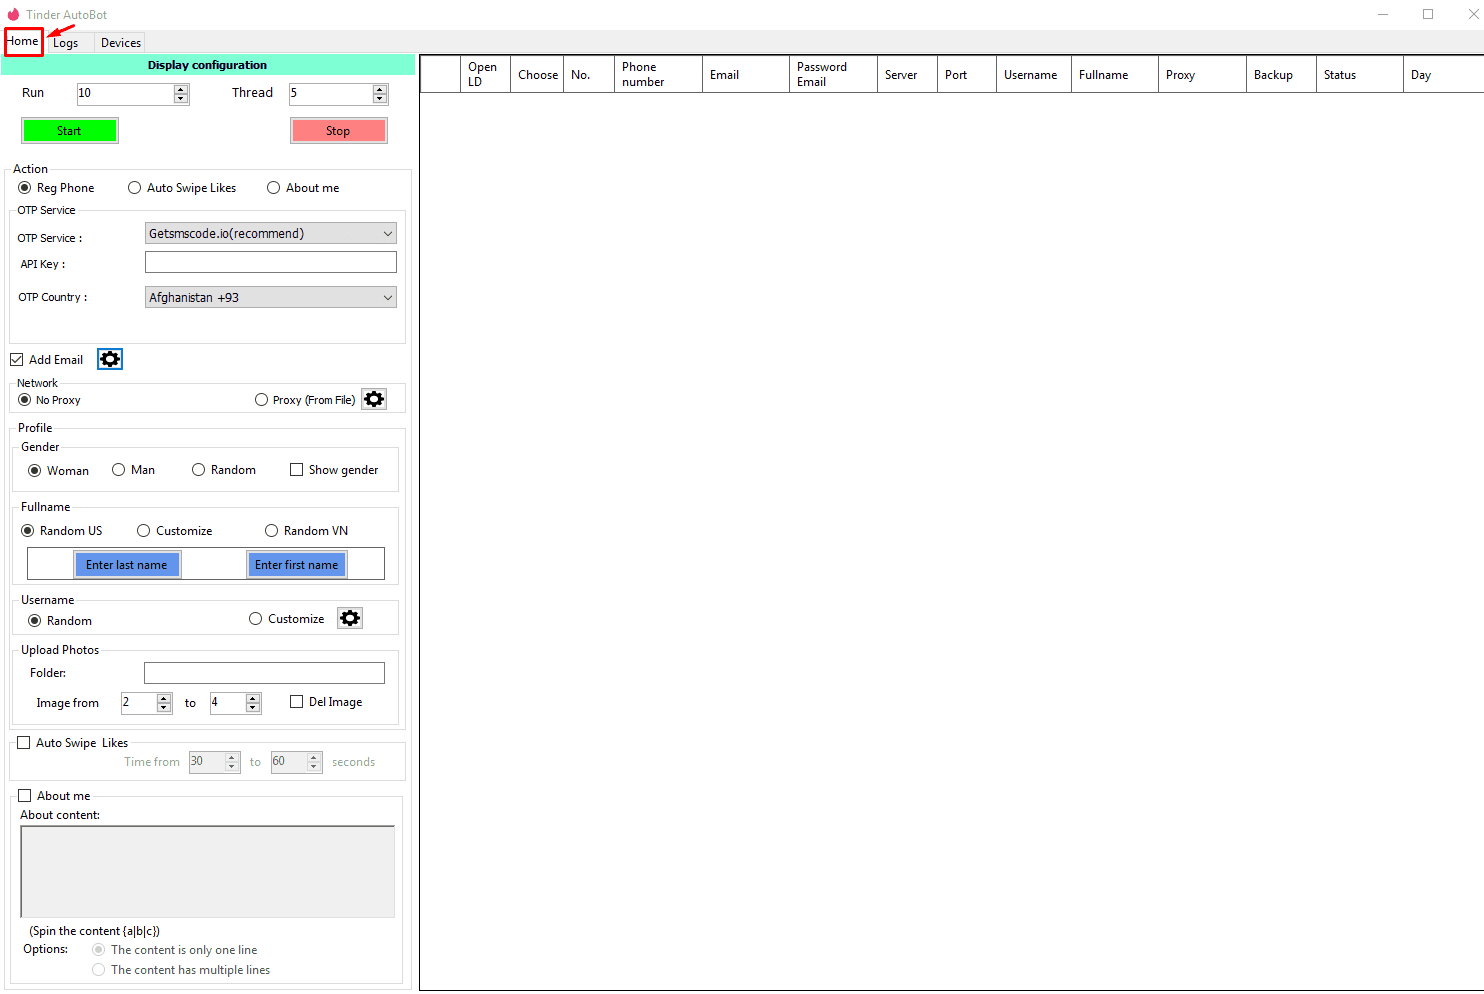Click the About content text area
The height and width of the screenshot is (994, 1484).
click(208, 871)
